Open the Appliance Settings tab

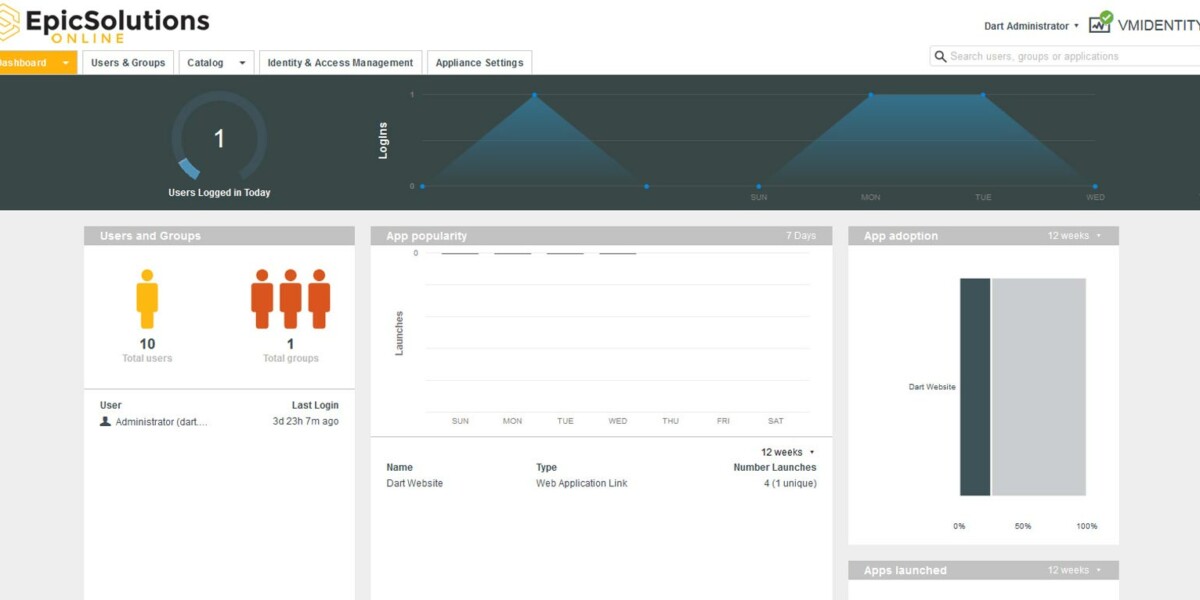(481, 62)
